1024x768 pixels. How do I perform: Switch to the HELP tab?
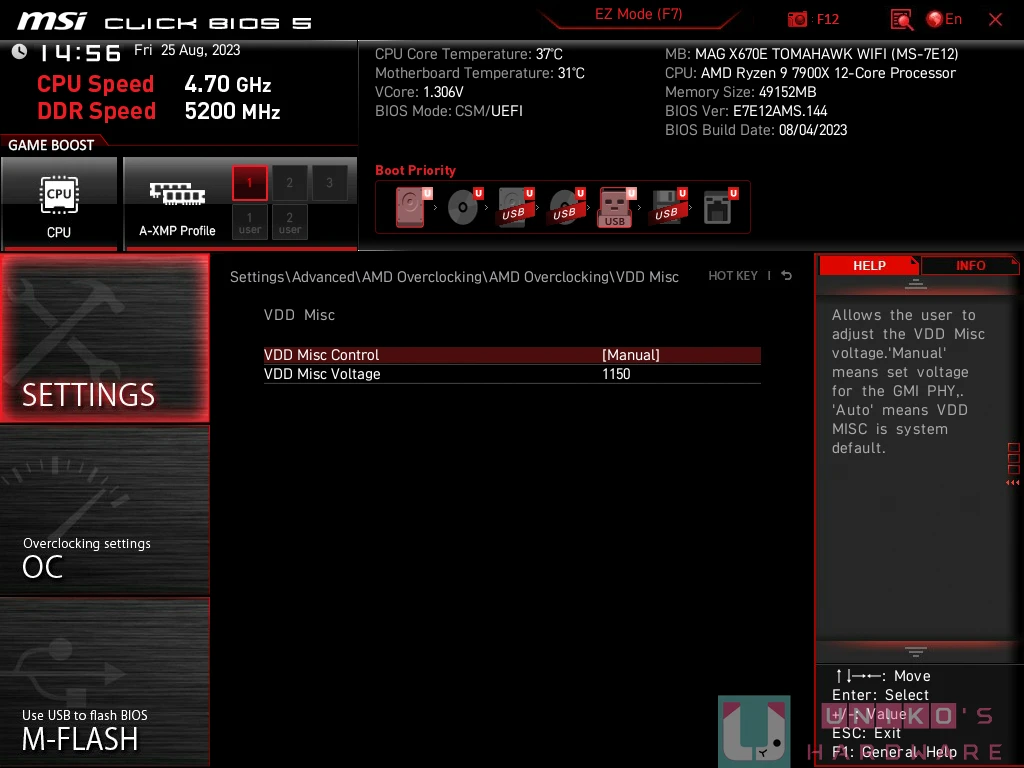tap(869, 265)
